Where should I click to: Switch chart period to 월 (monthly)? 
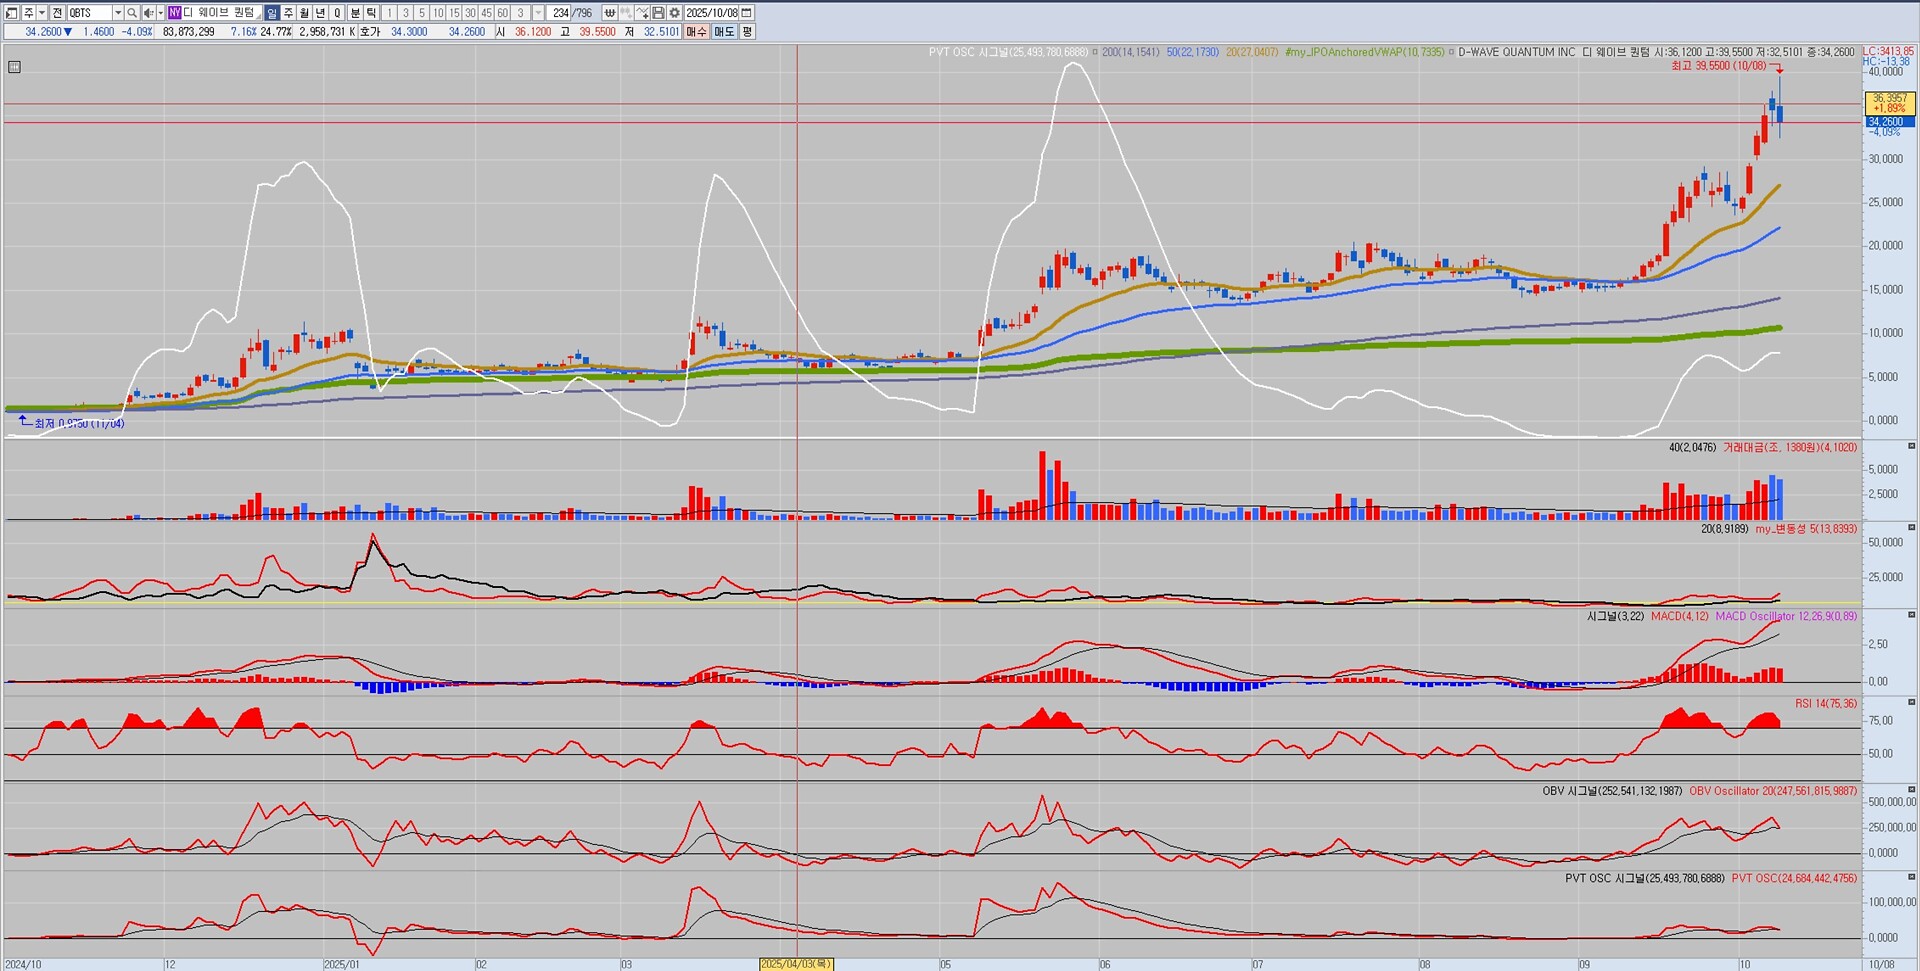(304, 13)
